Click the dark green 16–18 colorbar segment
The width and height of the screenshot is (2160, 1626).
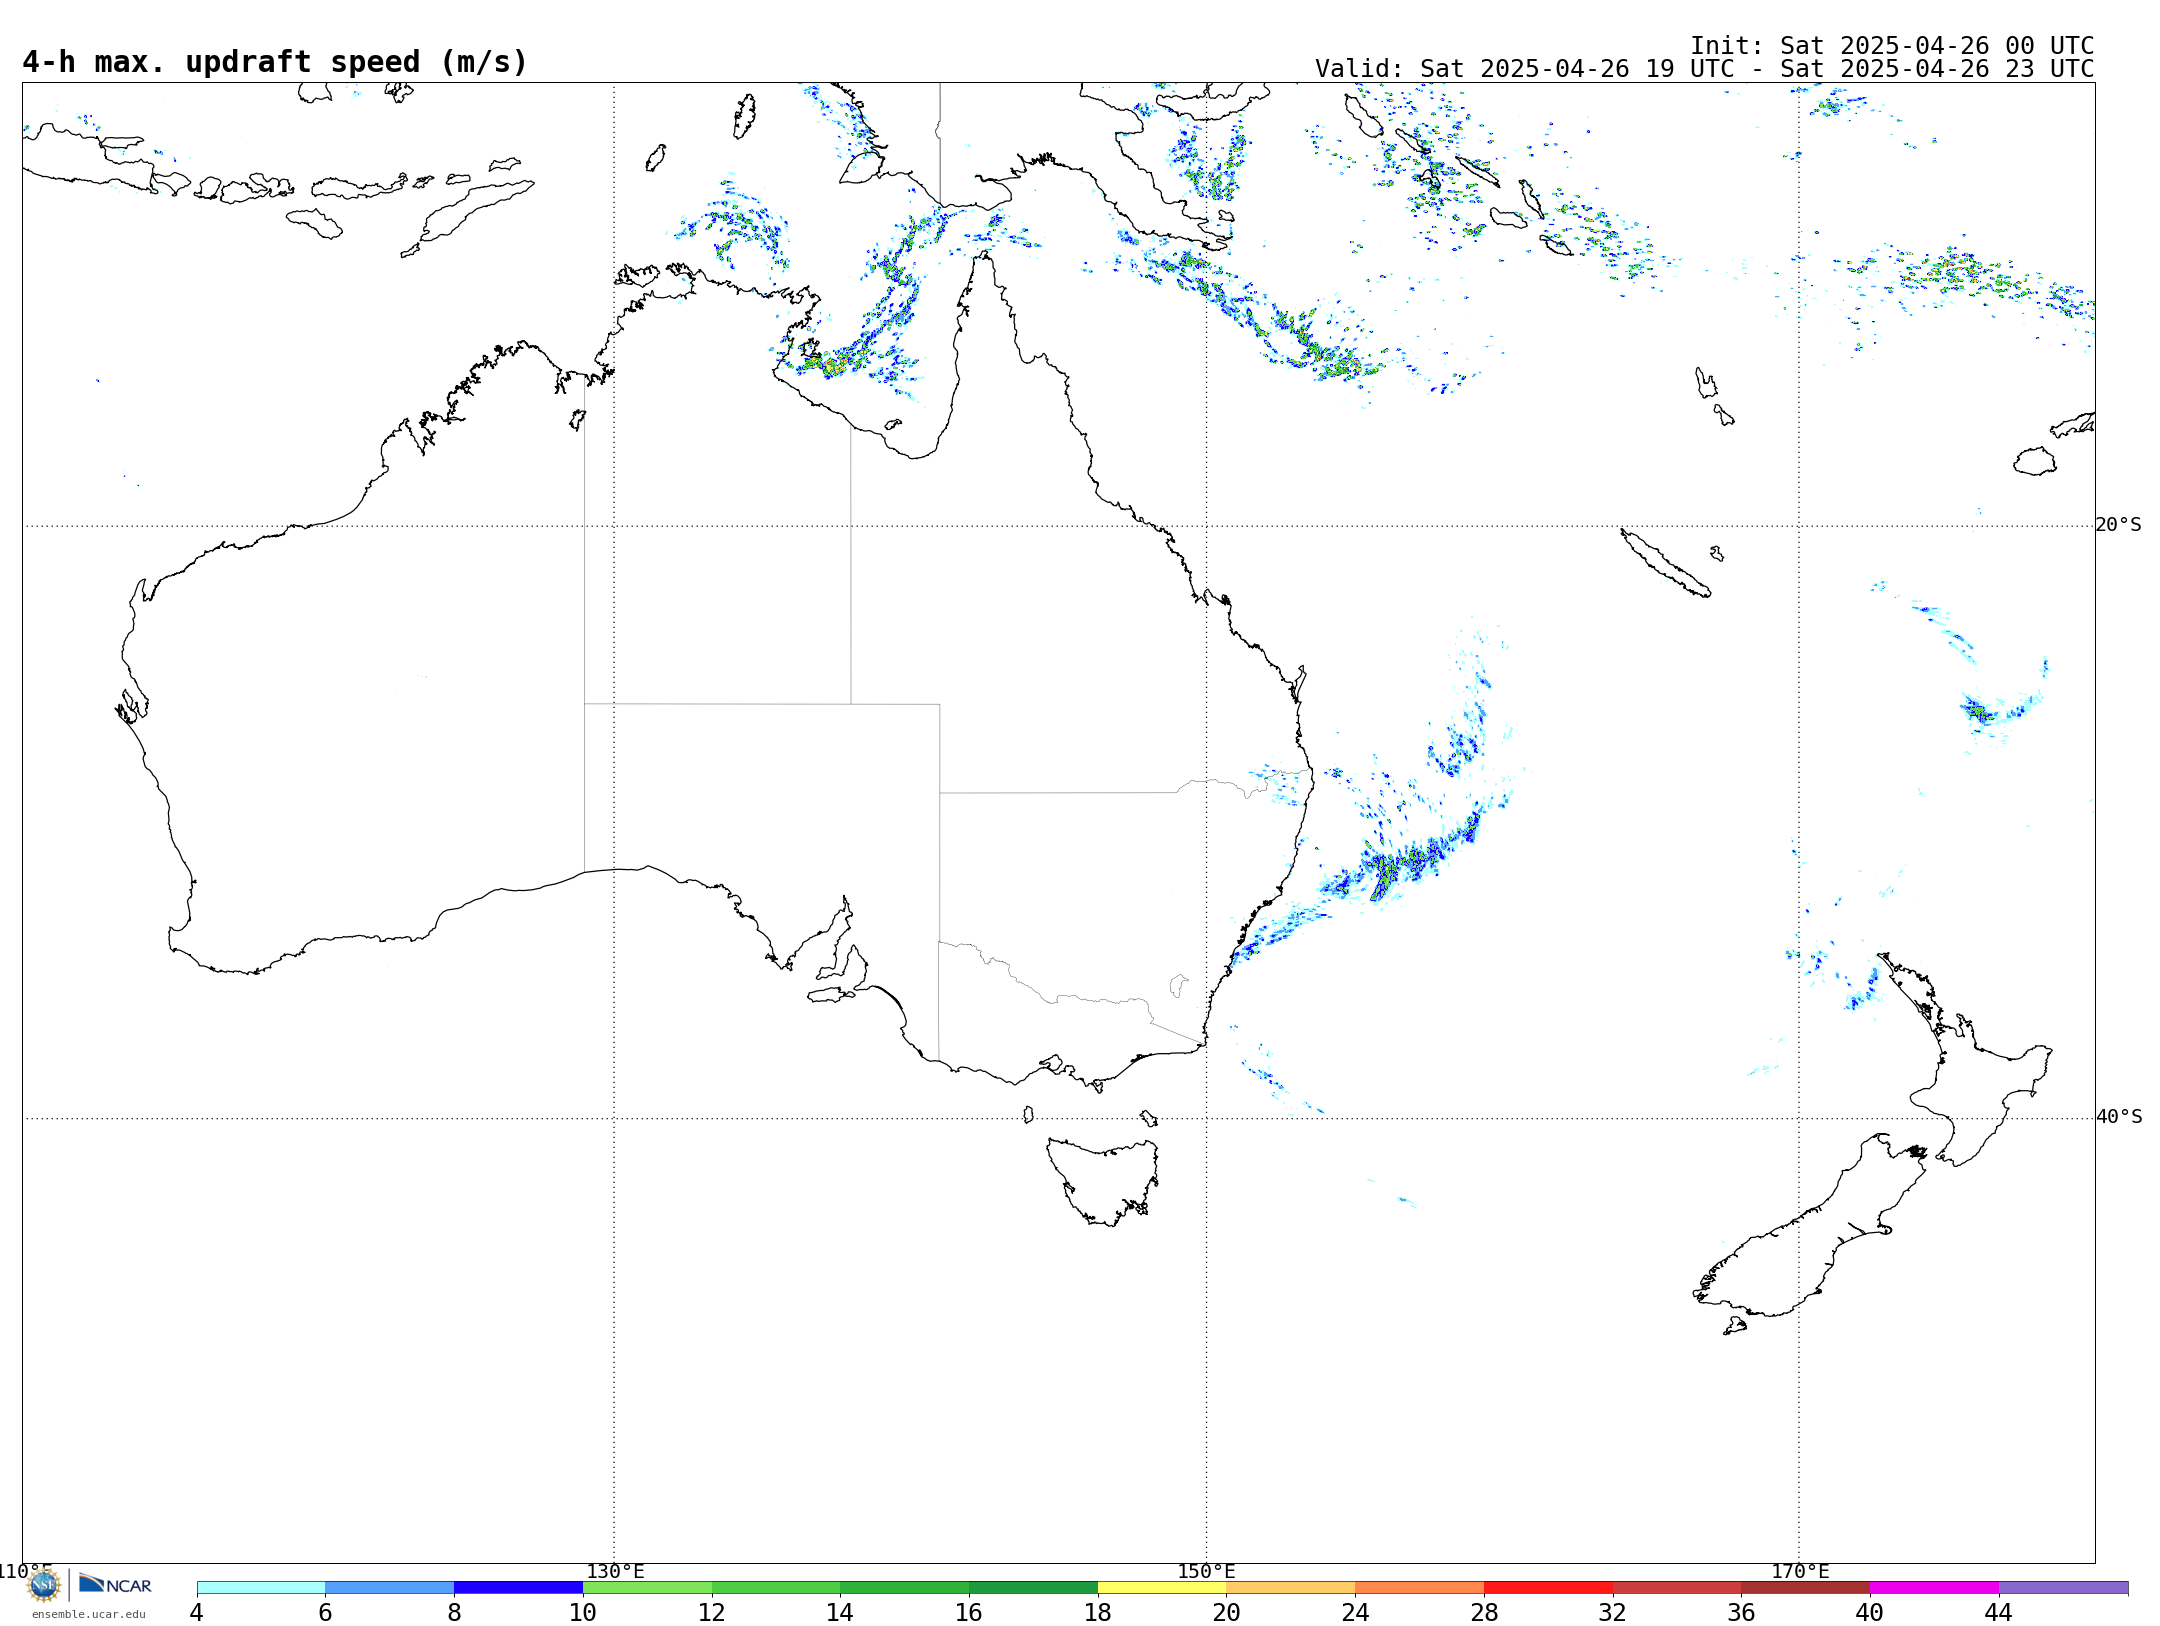[x=1033, y=1588]
